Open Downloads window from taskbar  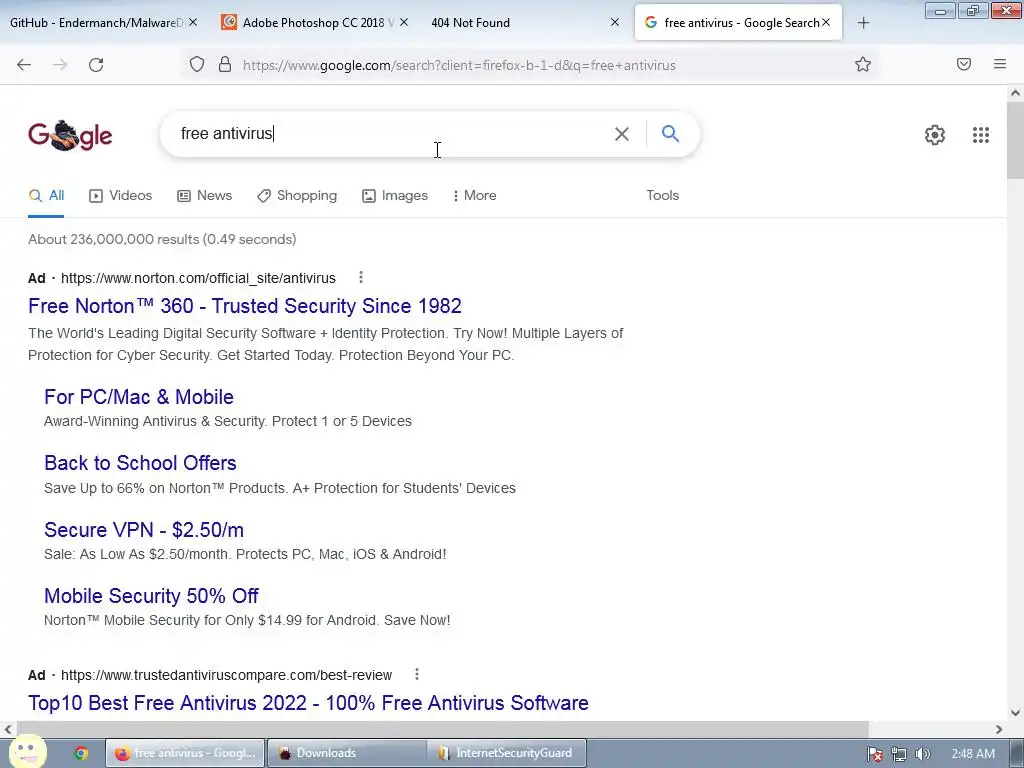pos(346,753)
